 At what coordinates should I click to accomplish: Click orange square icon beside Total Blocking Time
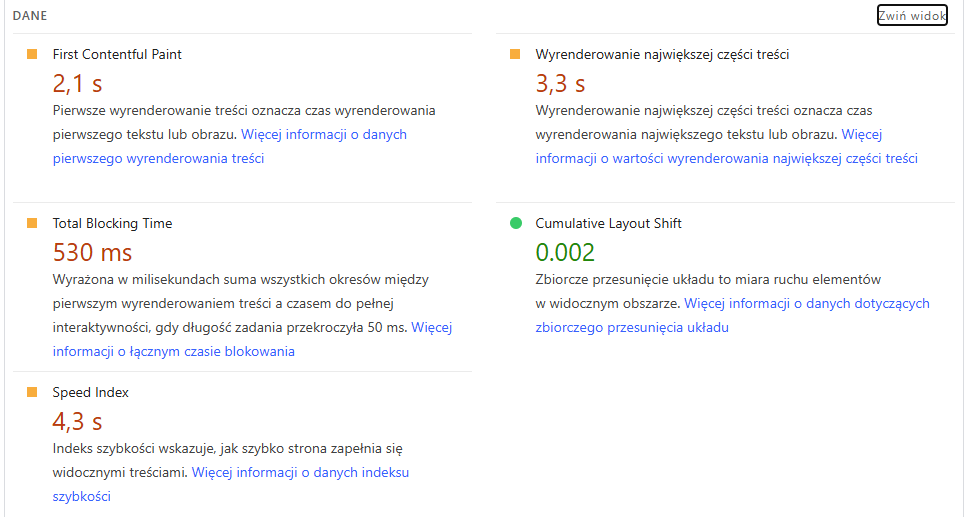[x=32, y=224]
